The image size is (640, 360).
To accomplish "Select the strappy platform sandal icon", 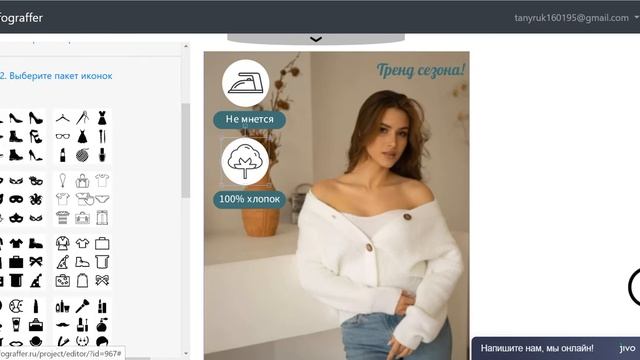I will (36, 136).
